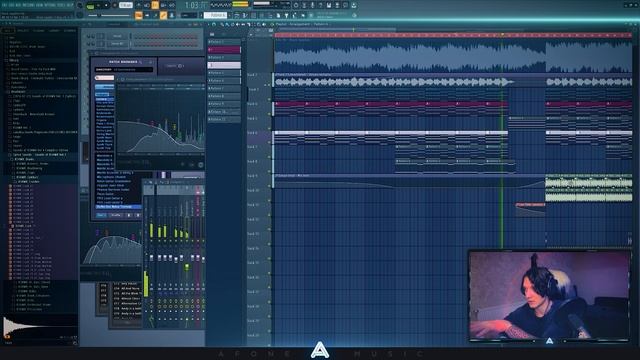
Task: Click the question mark help icon
Action: tap(320, 5)
